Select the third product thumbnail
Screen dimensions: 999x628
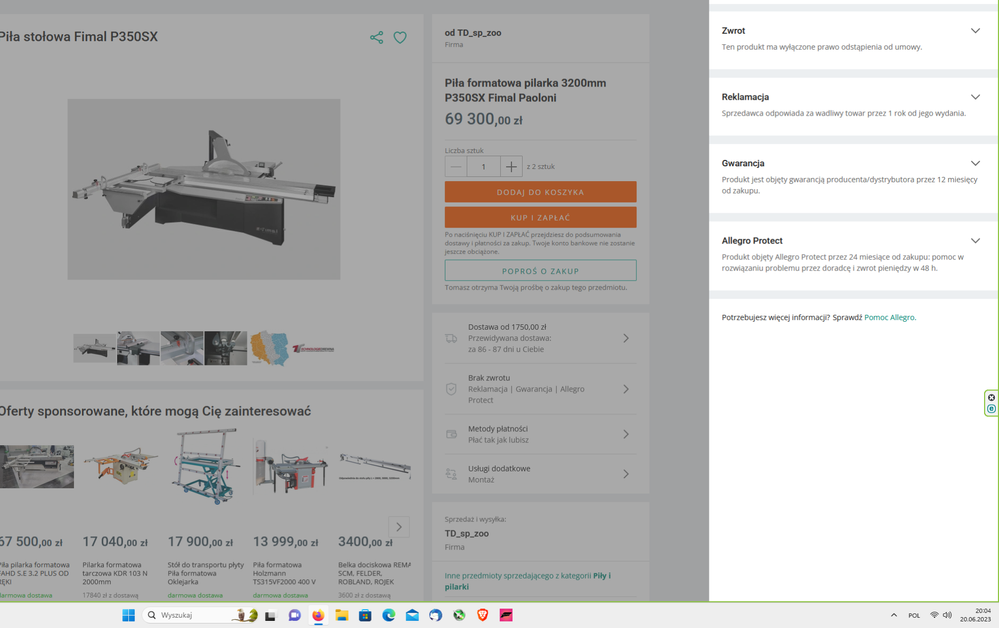click(x=182, y=348)
